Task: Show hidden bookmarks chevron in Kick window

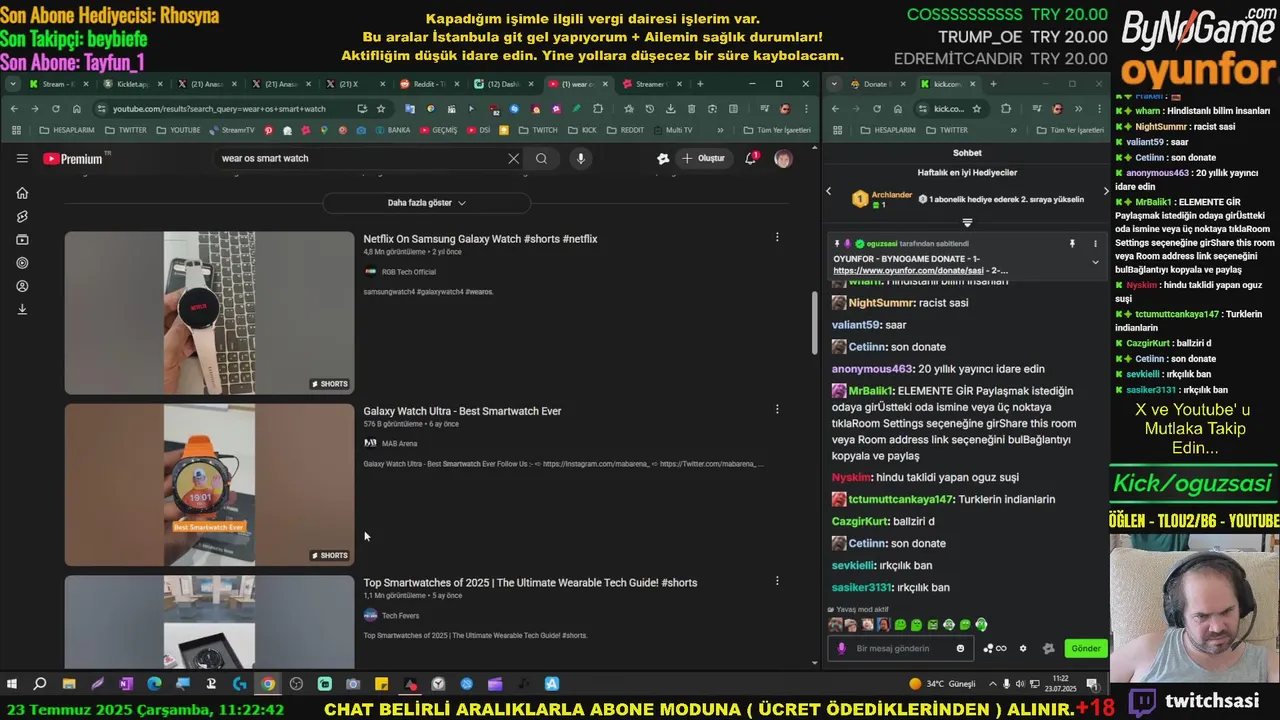Action: (x=1013, y=130)
